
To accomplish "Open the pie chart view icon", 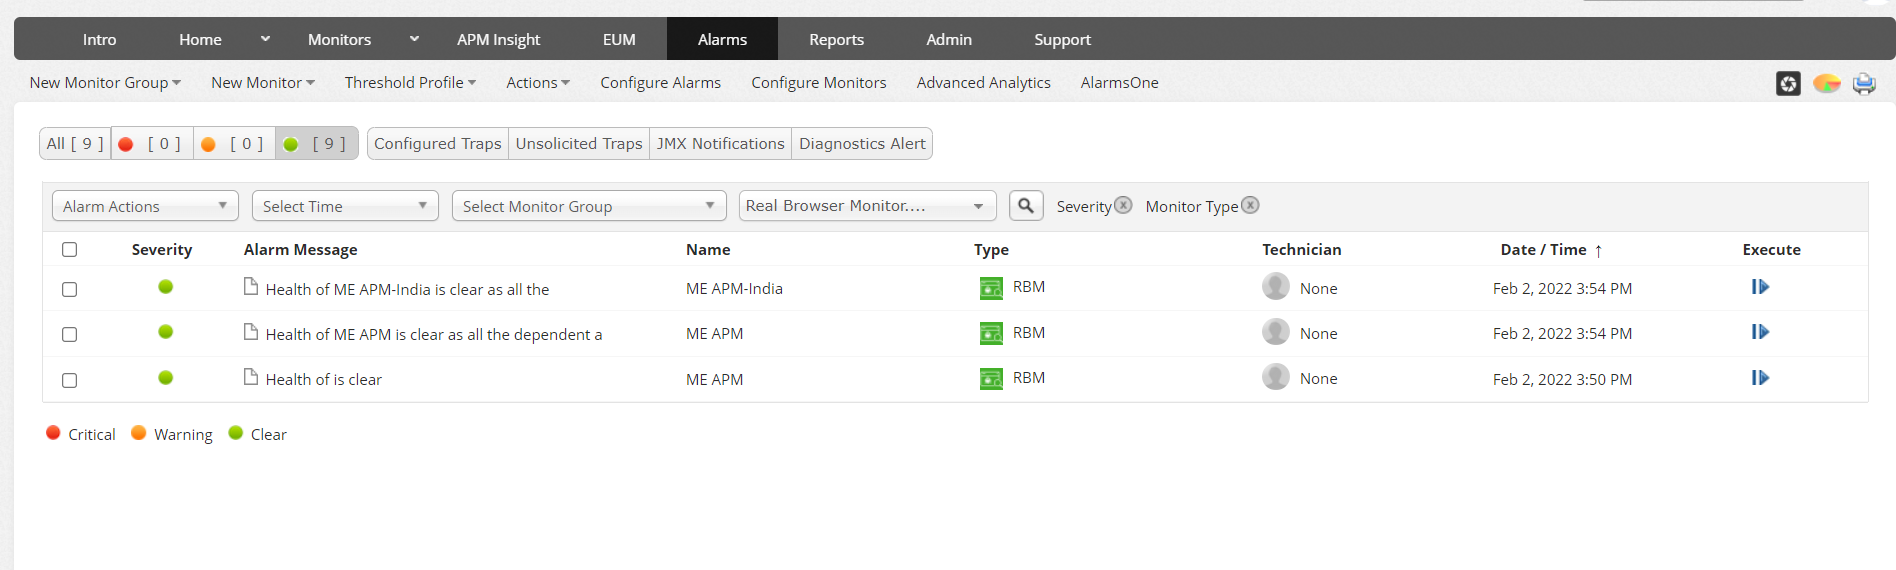I will point(1827,84).
